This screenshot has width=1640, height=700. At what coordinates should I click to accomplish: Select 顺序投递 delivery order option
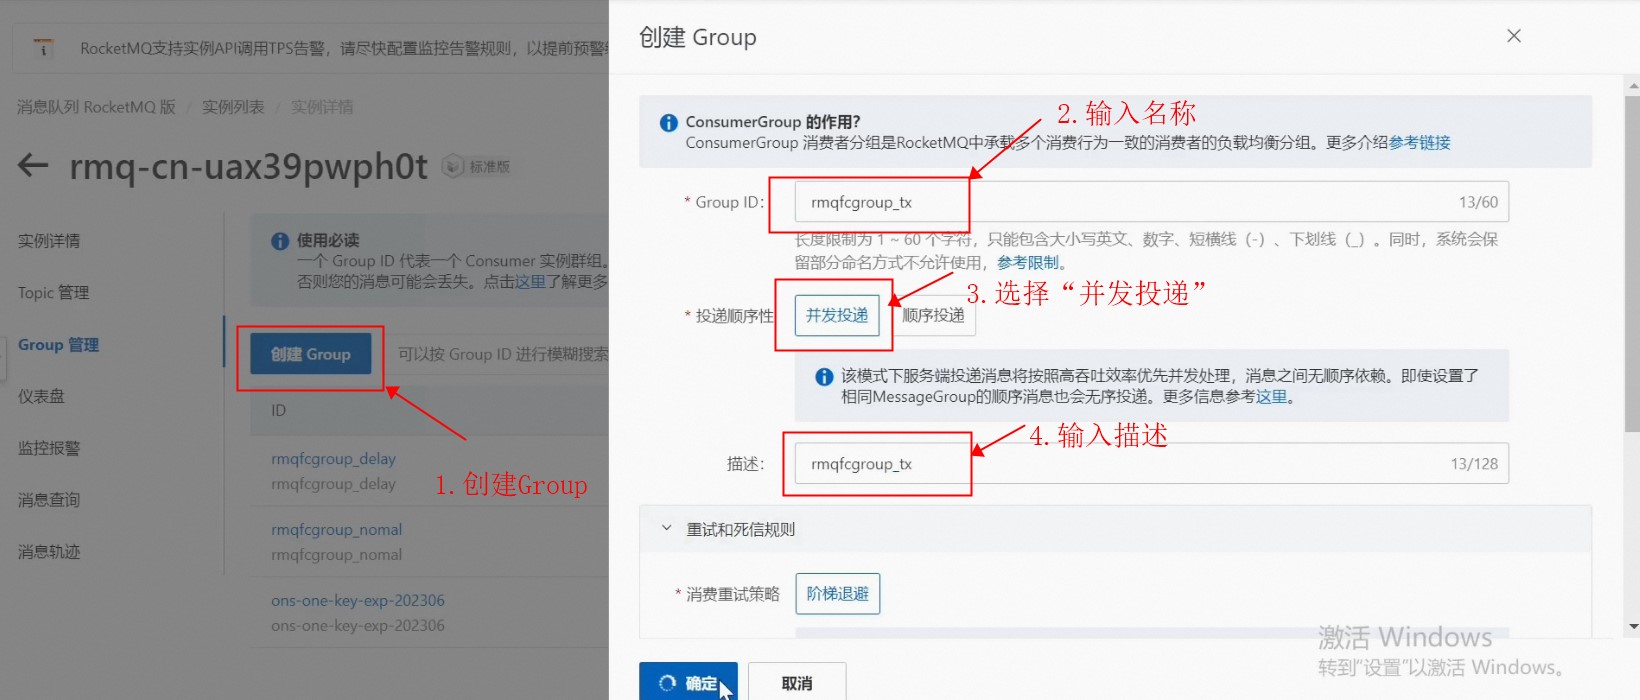[x=933, y=316]
